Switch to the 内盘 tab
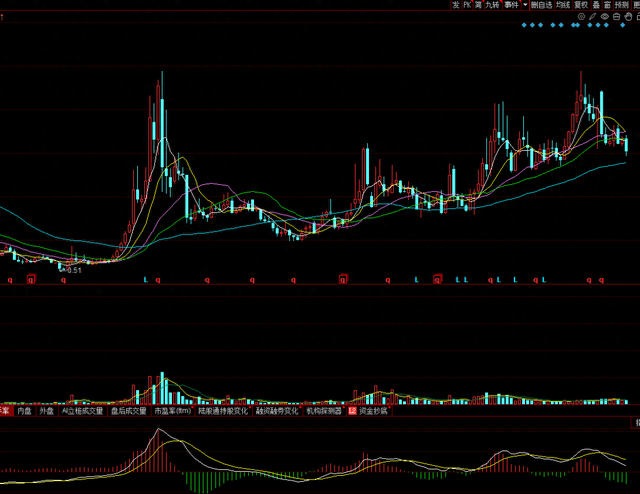640x494 pixels. 24,410
